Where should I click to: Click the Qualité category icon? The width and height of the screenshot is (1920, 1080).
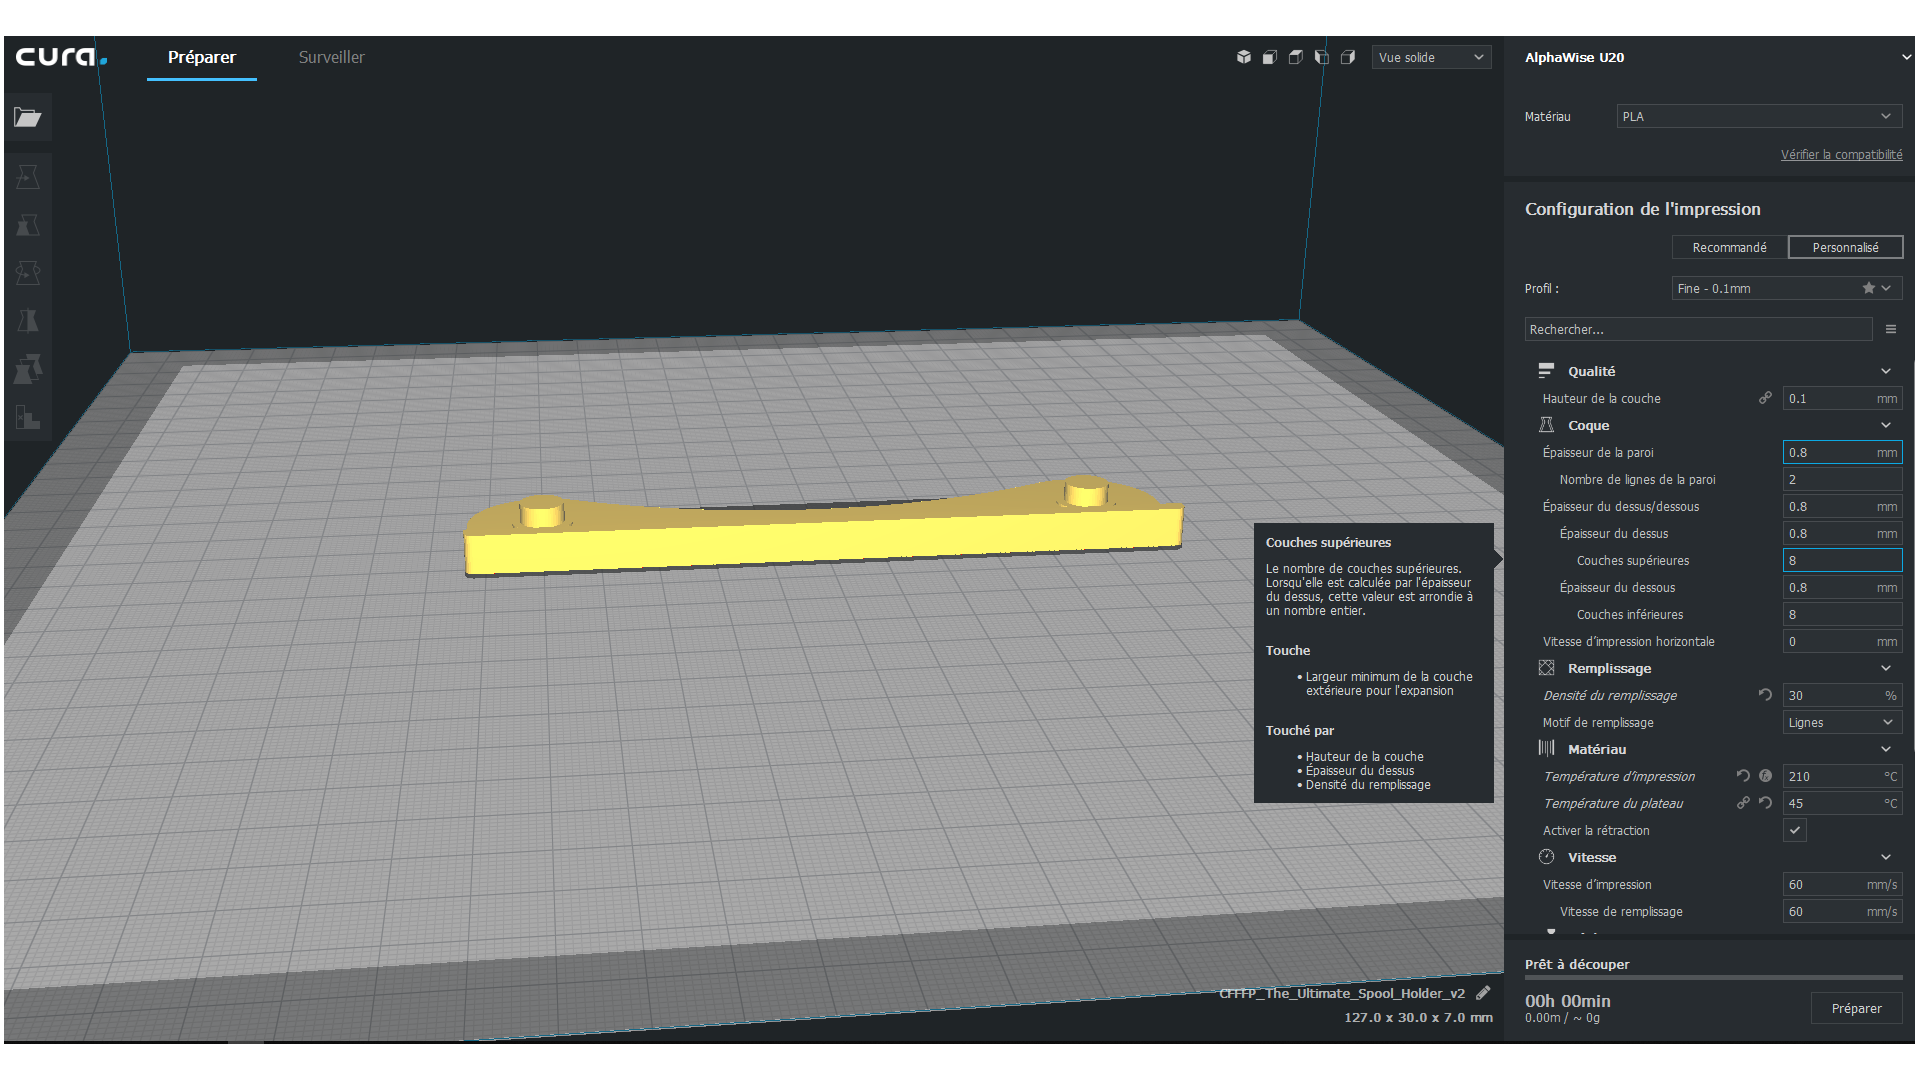(1546, 371)
